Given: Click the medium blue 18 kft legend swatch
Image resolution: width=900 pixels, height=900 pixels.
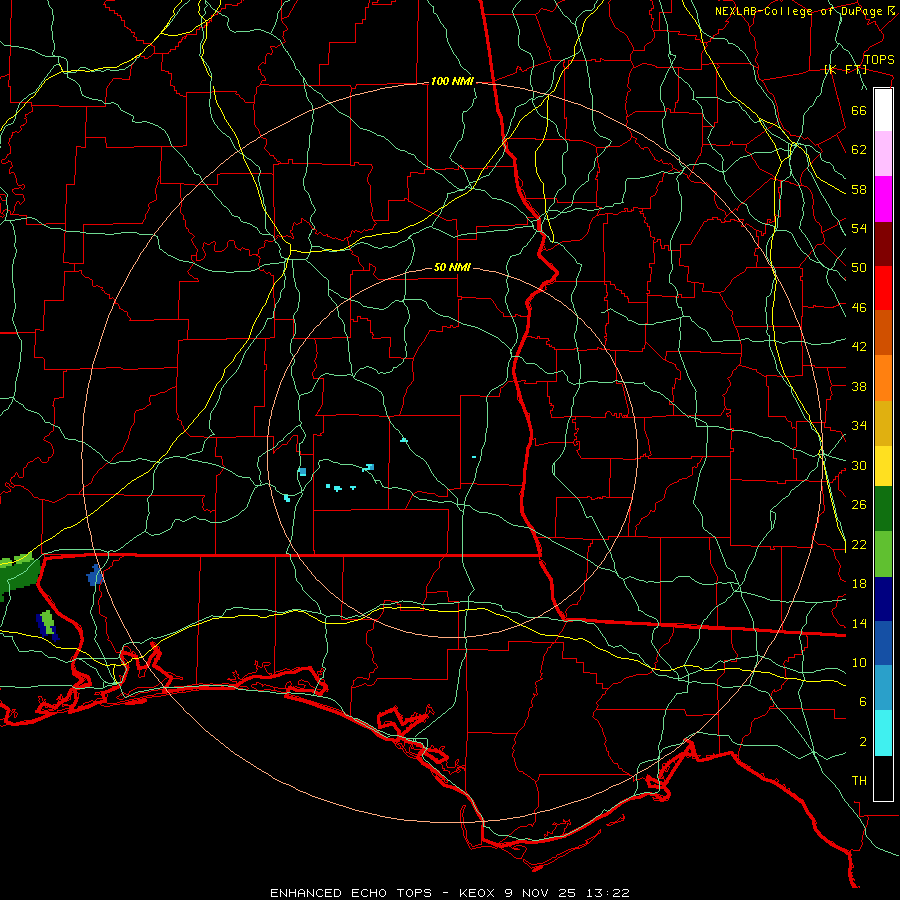Looking at the screenshot, I should (883, 643).
